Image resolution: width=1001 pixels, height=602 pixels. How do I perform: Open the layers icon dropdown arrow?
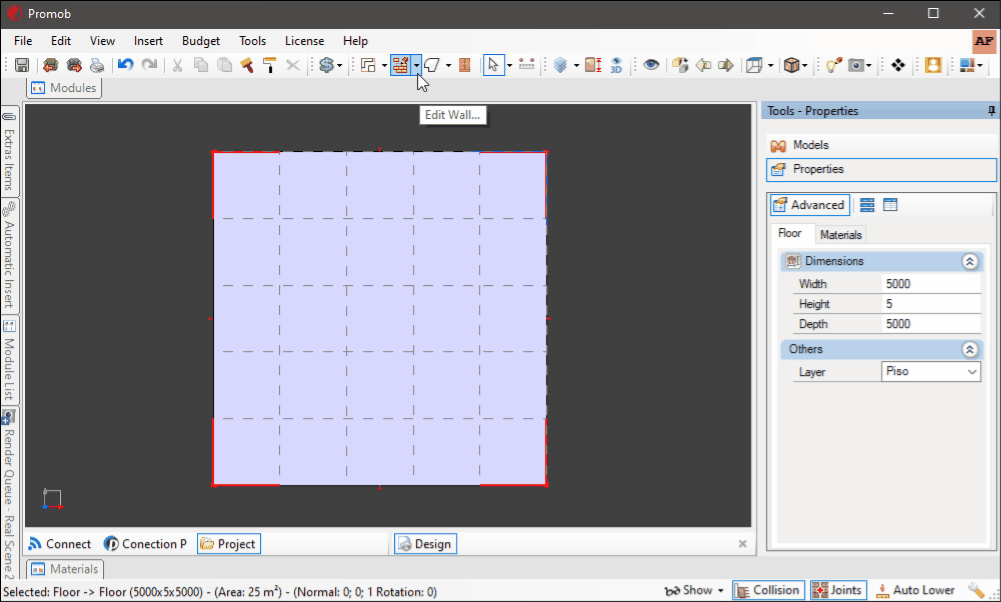(x=576, y=65)
